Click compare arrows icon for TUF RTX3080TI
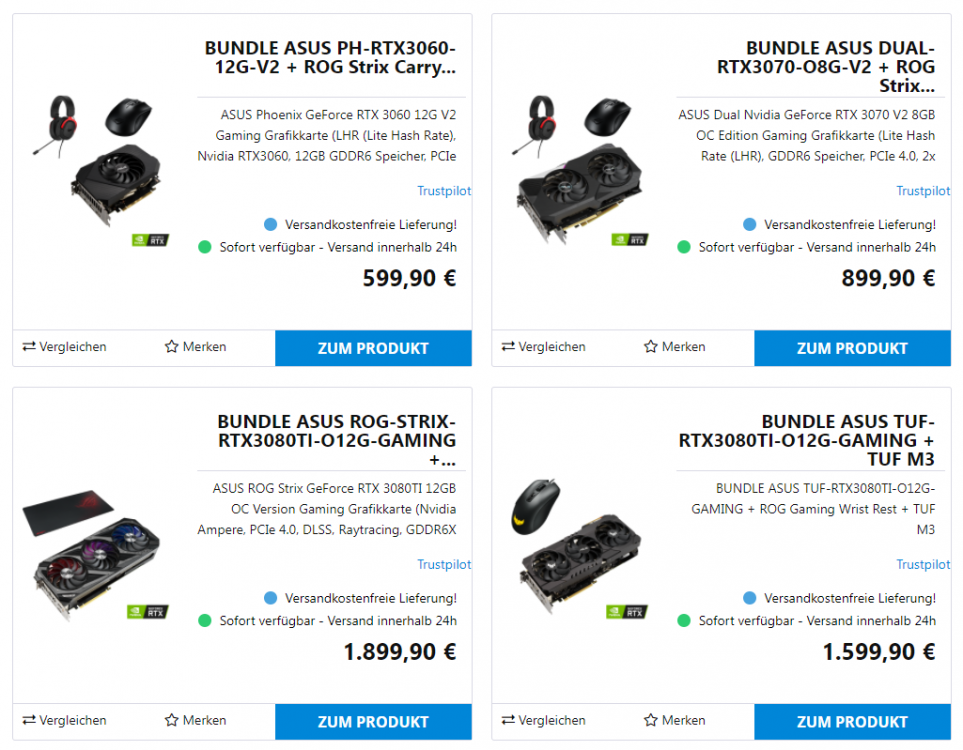Viewport: 963px width, 750px height. pyautogui.click(x=508, y=720)
